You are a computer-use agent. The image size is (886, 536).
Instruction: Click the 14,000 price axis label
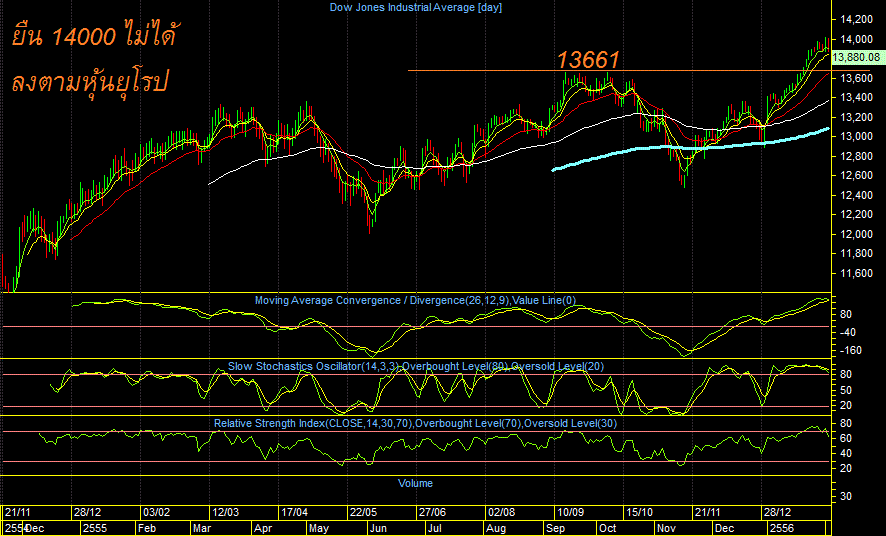(857, 39)
